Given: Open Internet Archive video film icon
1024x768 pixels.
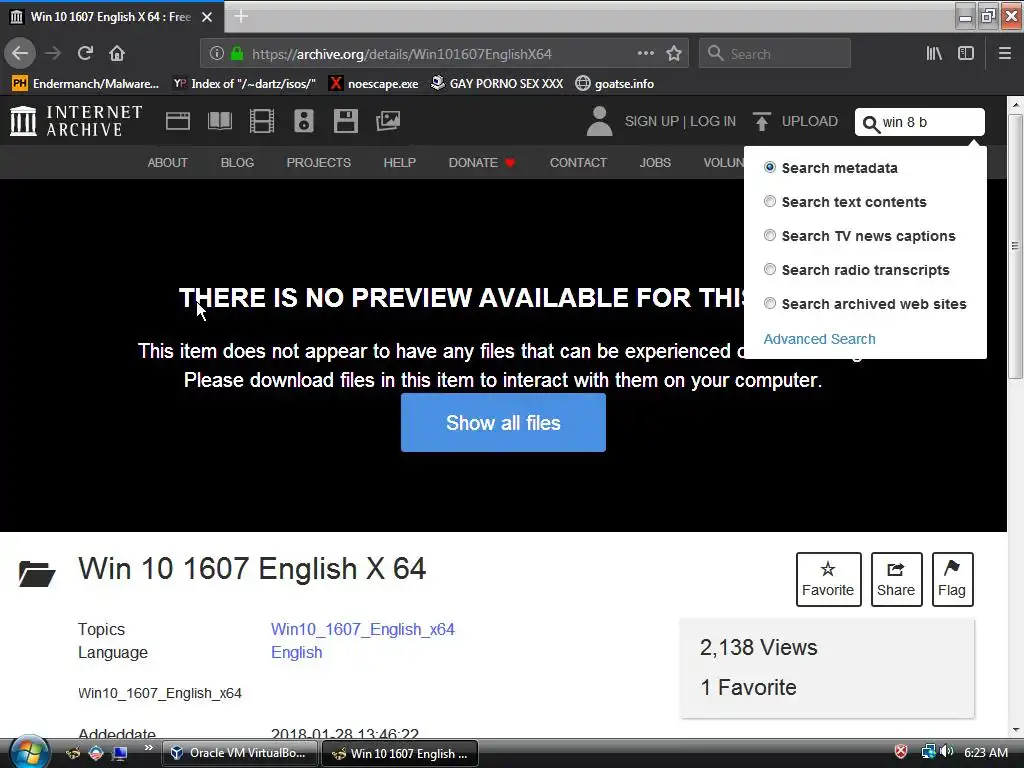Looking at the screenshot, I should tap(262, 121).
